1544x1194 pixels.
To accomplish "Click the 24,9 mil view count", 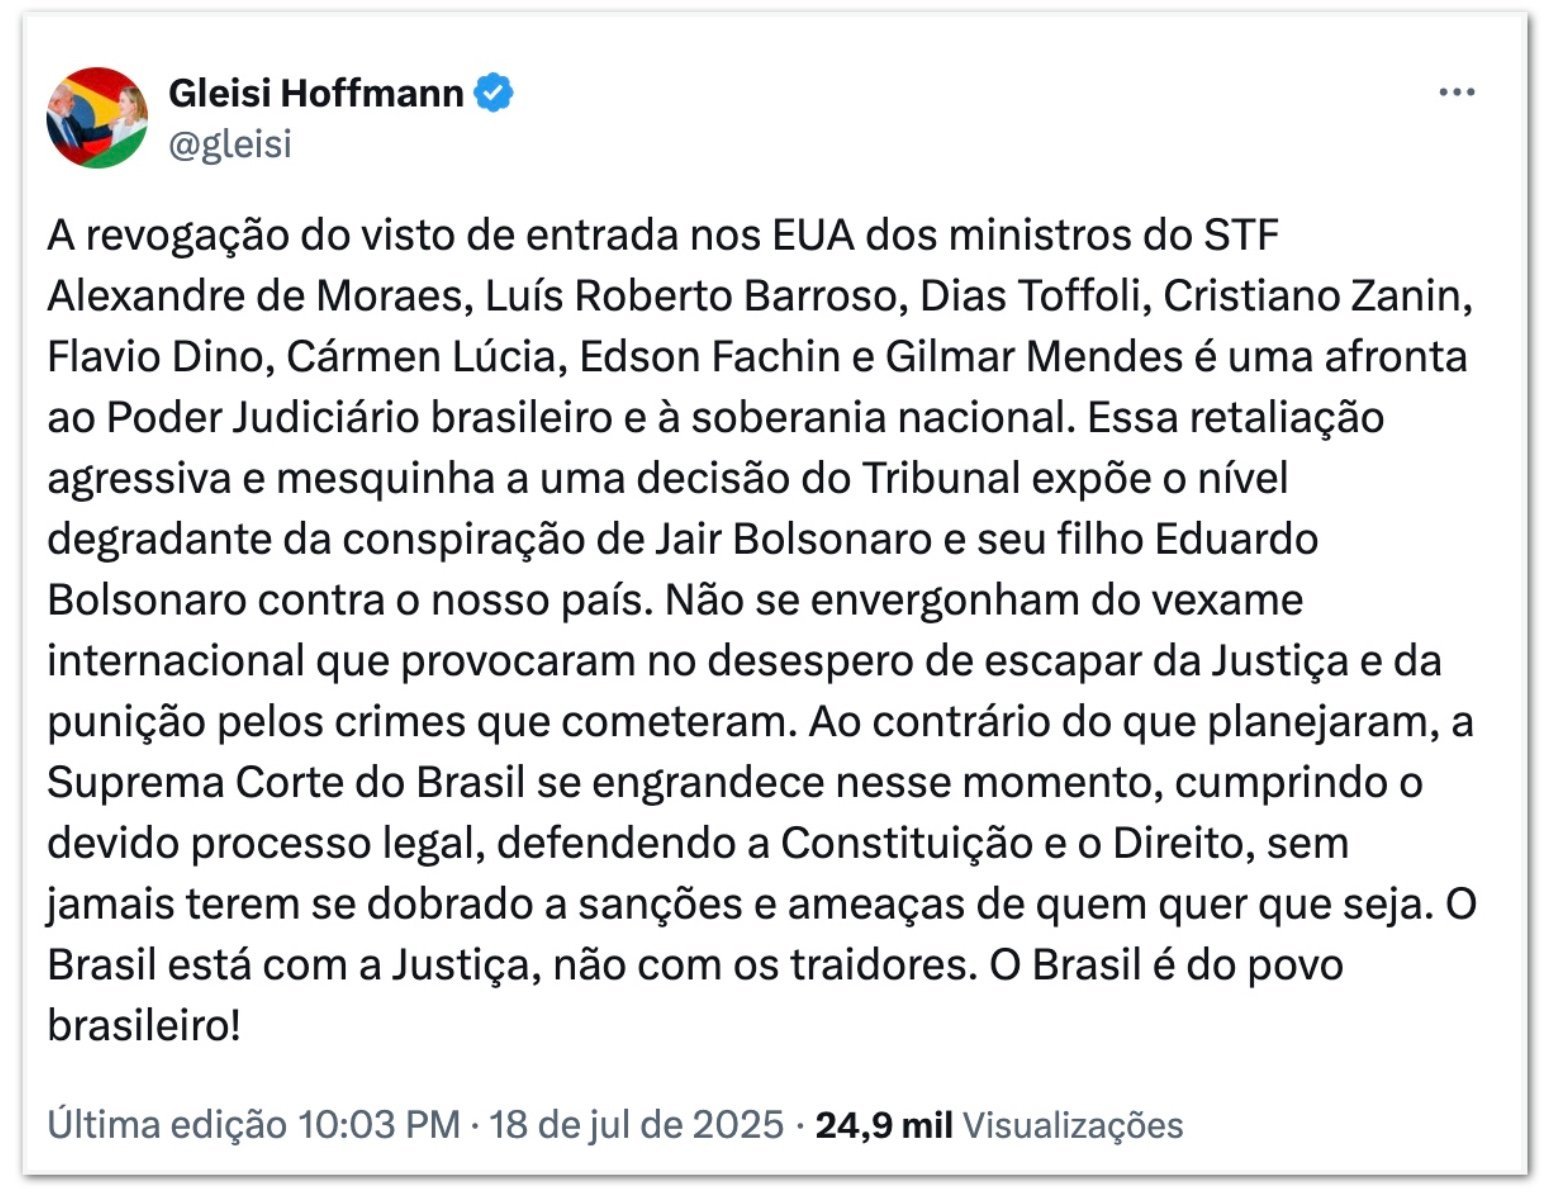I will [x=884, y=1125].
